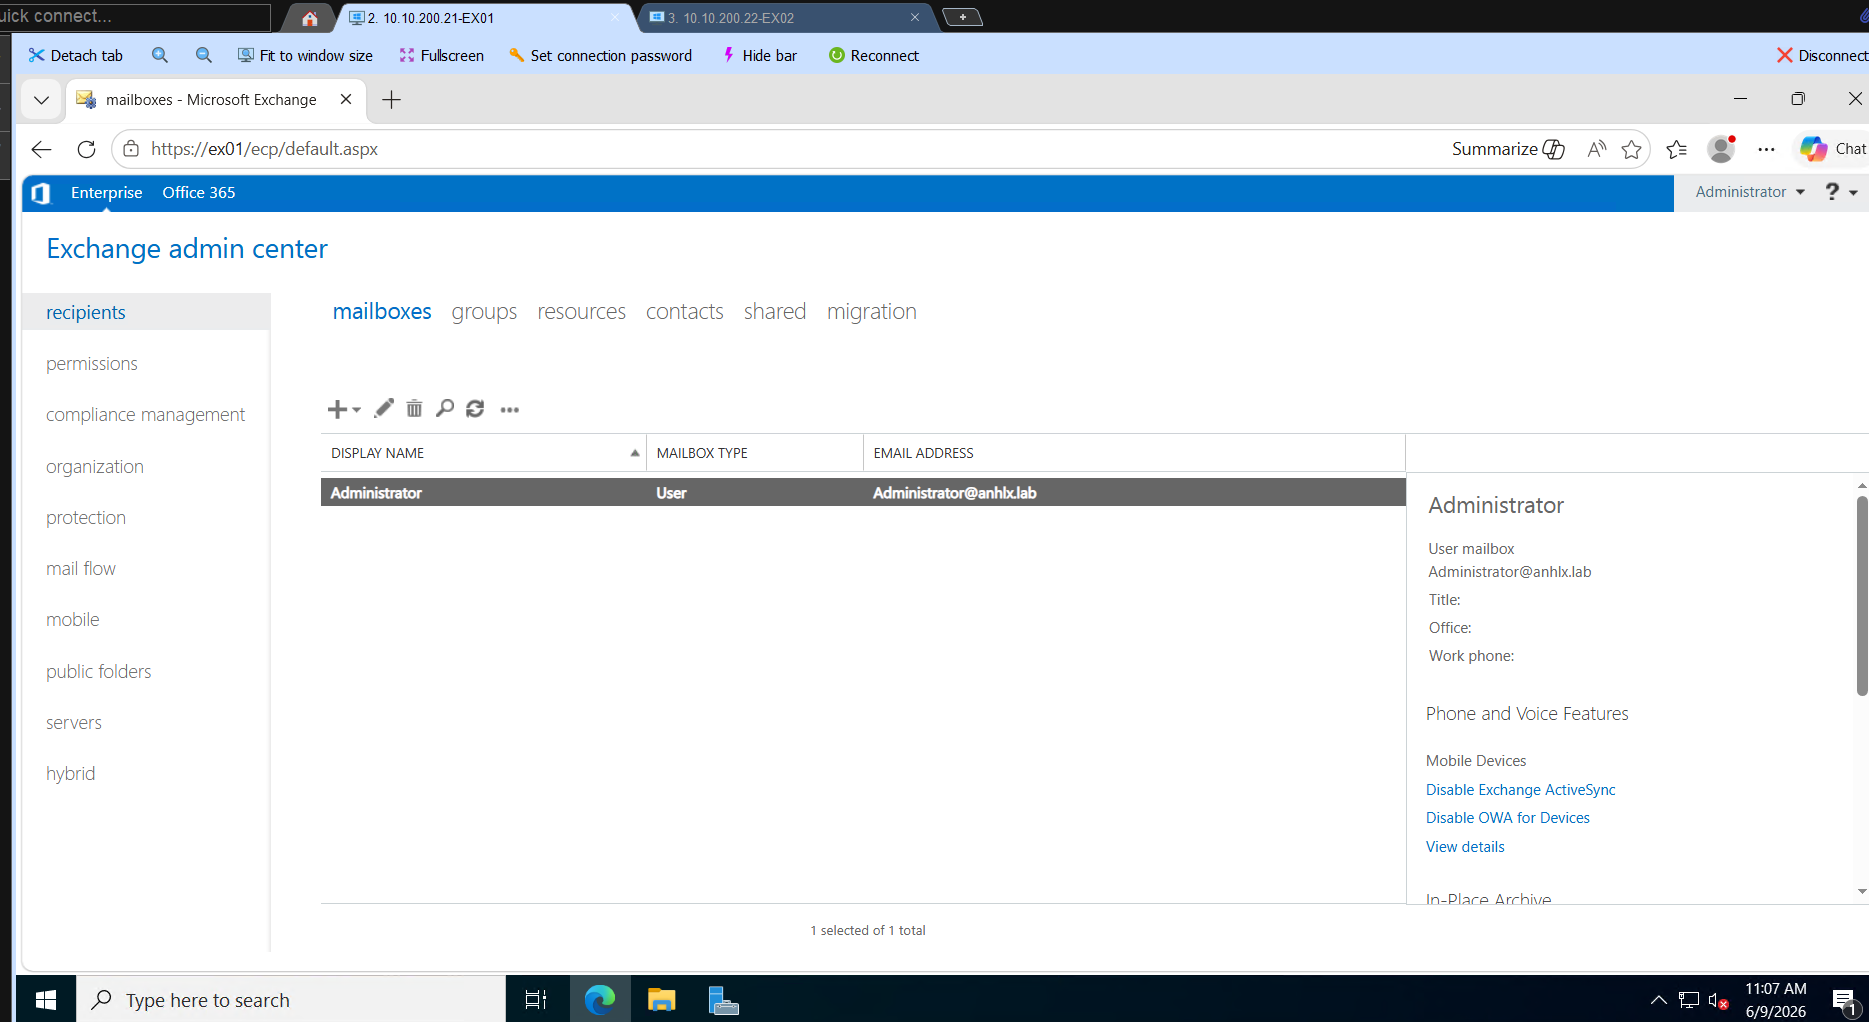The height and width of the screenshot is (1022, 1869).
Task: Reload the page with browser refresh button
Action: (x=87, y=149)
